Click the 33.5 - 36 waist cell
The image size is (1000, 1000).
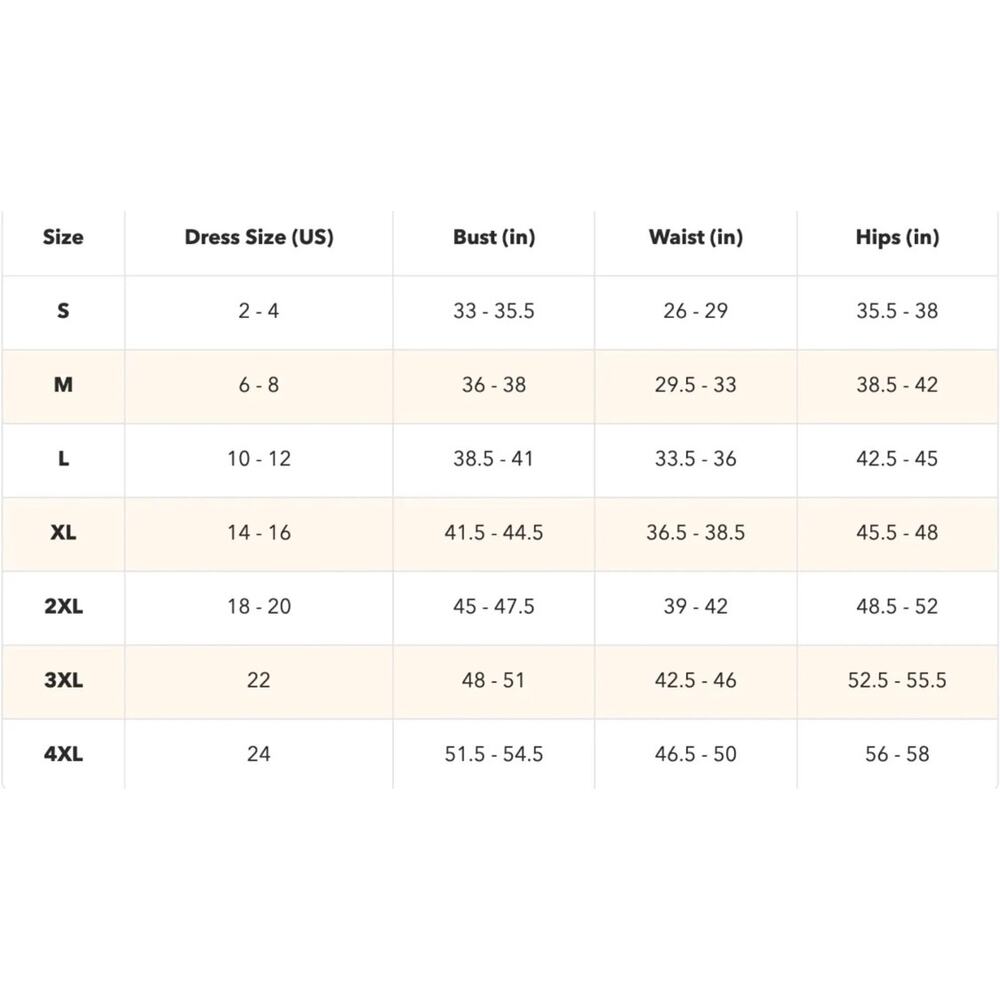click(x=696, y=459)
